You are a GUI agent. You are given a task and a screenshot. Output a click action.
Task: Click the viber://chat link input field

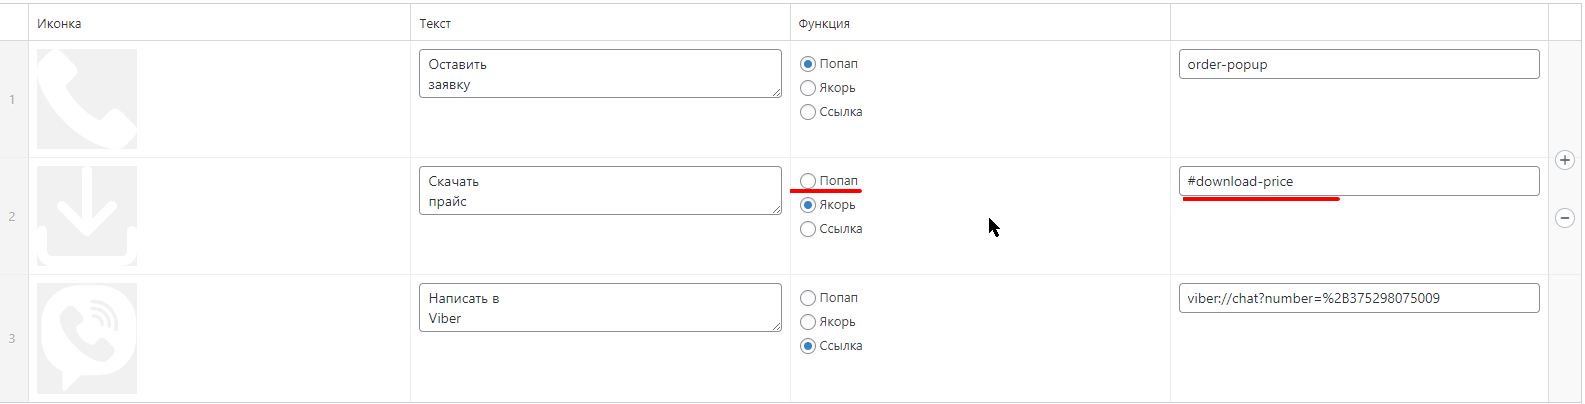(1359, 298)
